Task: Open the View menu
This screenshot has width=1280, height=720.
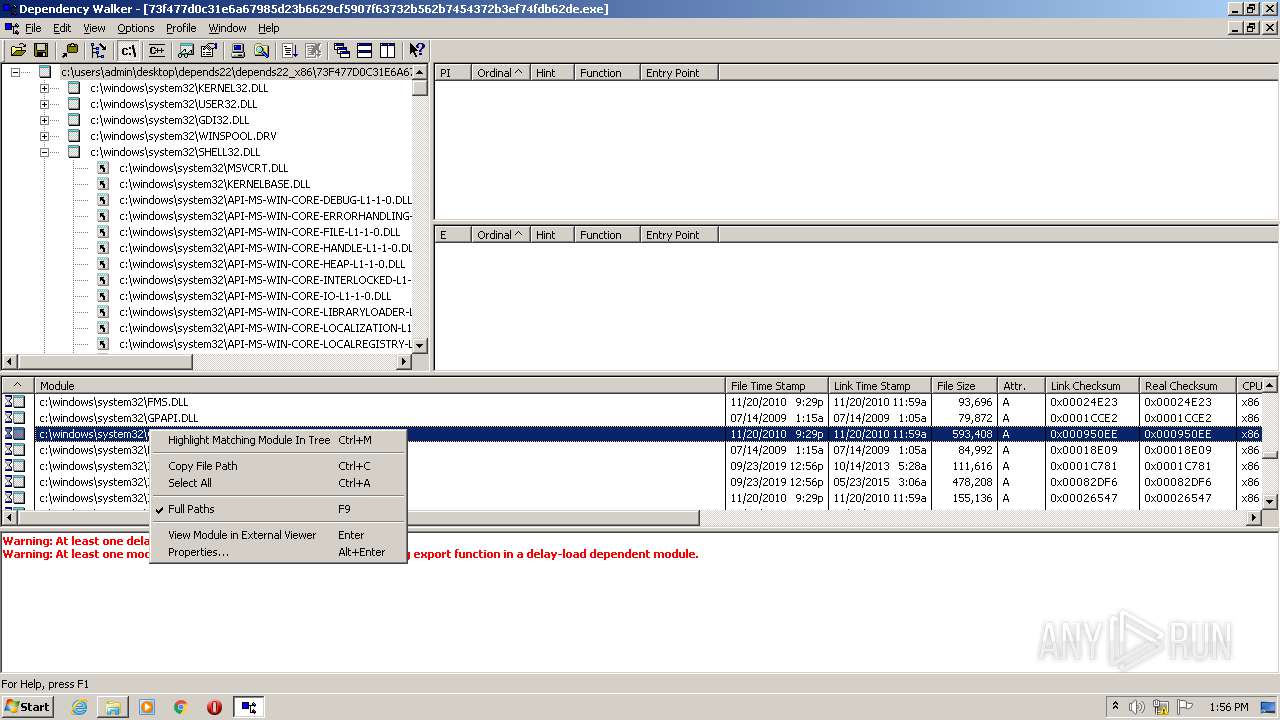Action: [x=94, y=28]
